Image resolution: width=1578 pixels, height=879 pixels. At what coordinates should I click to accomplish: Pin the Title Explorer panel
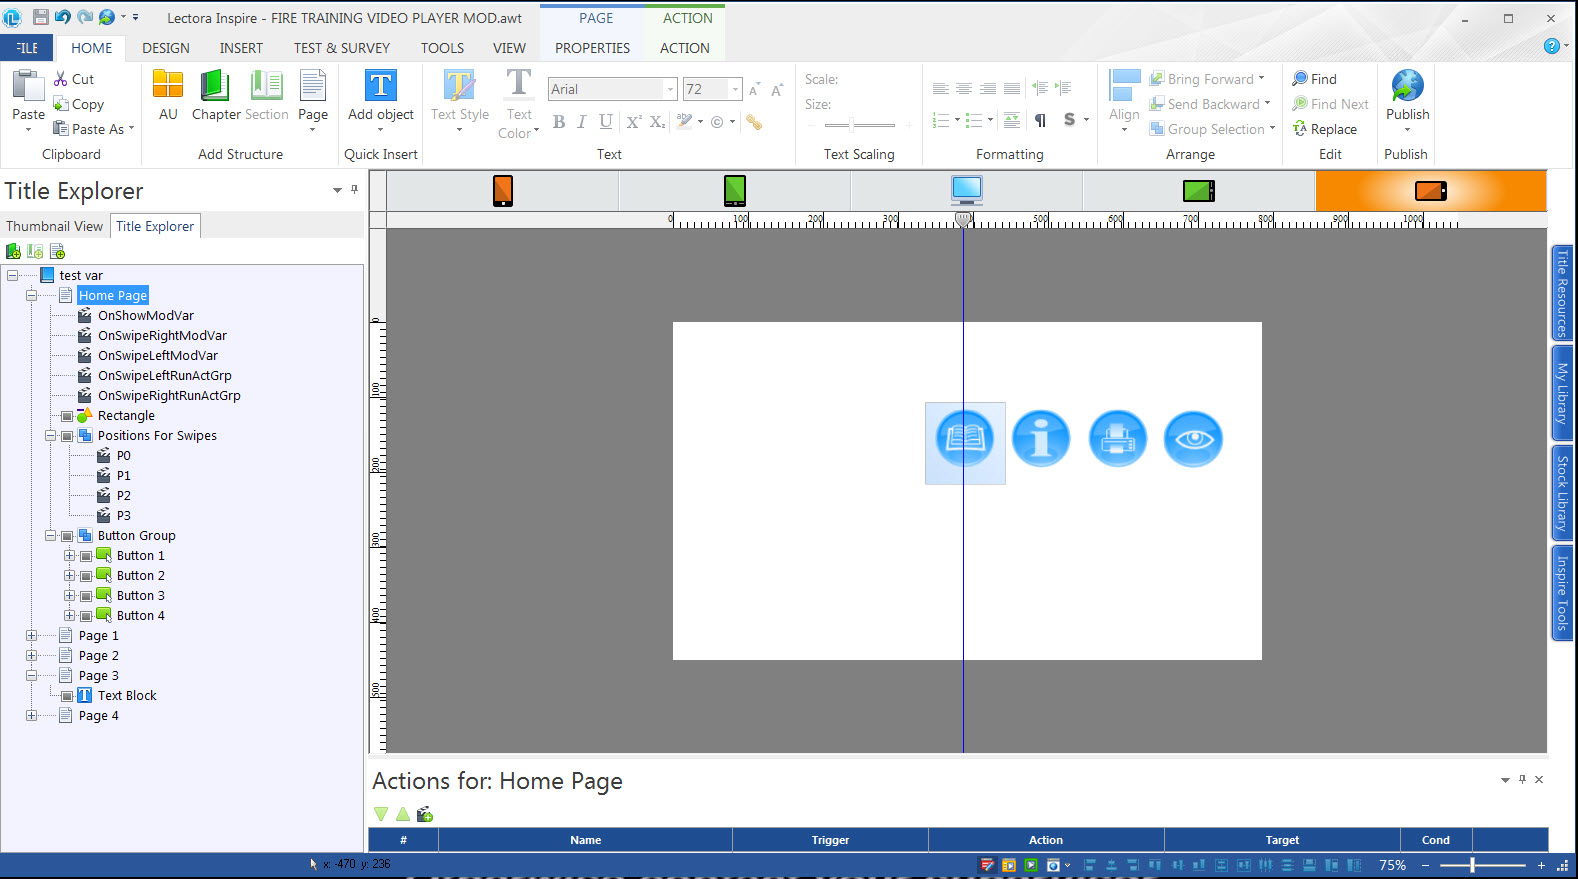tap(354, 189)
